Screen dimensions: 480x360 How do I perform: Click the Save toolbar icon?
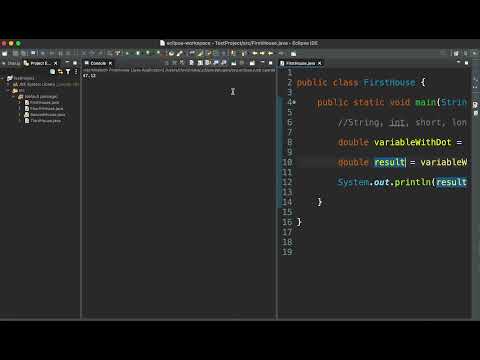15,53
